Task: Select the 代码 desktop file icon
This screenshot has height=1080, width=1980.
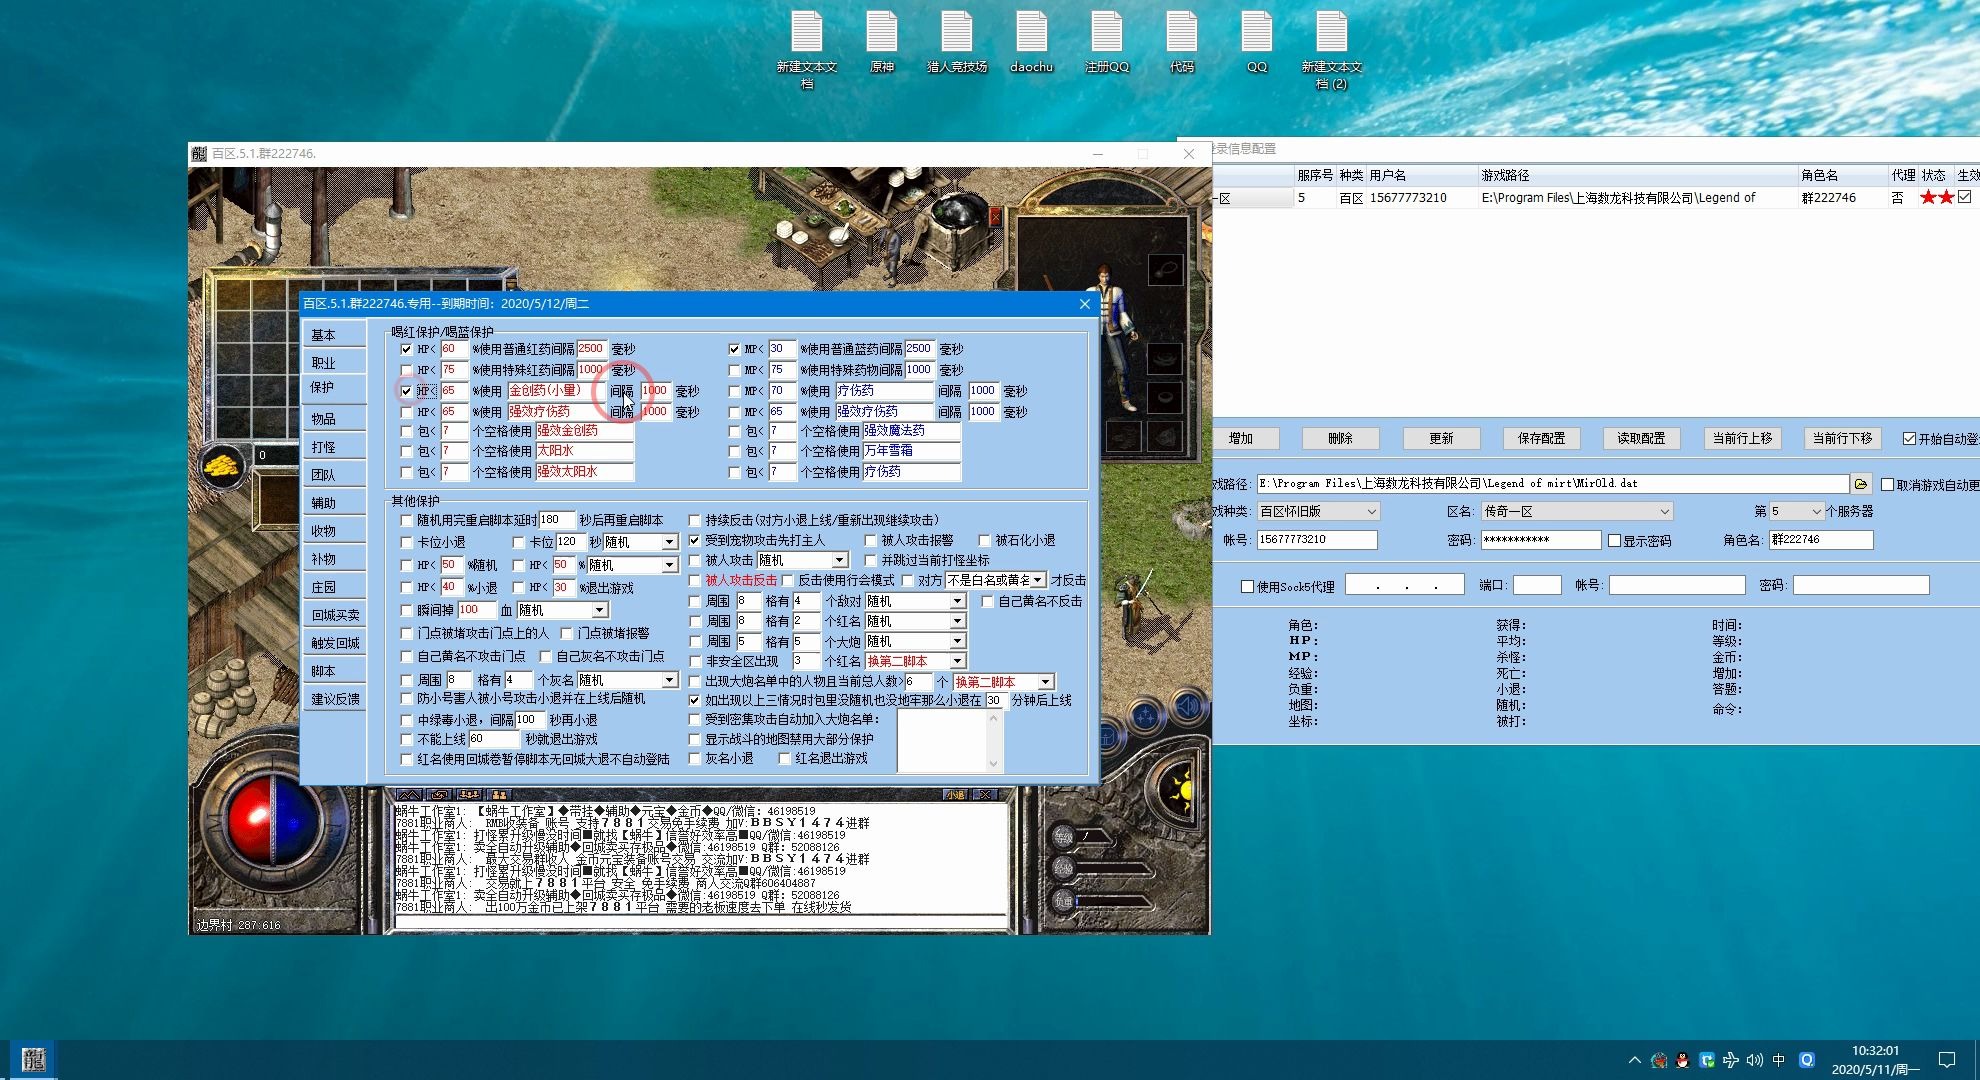Action: (x=1181, y=40)
